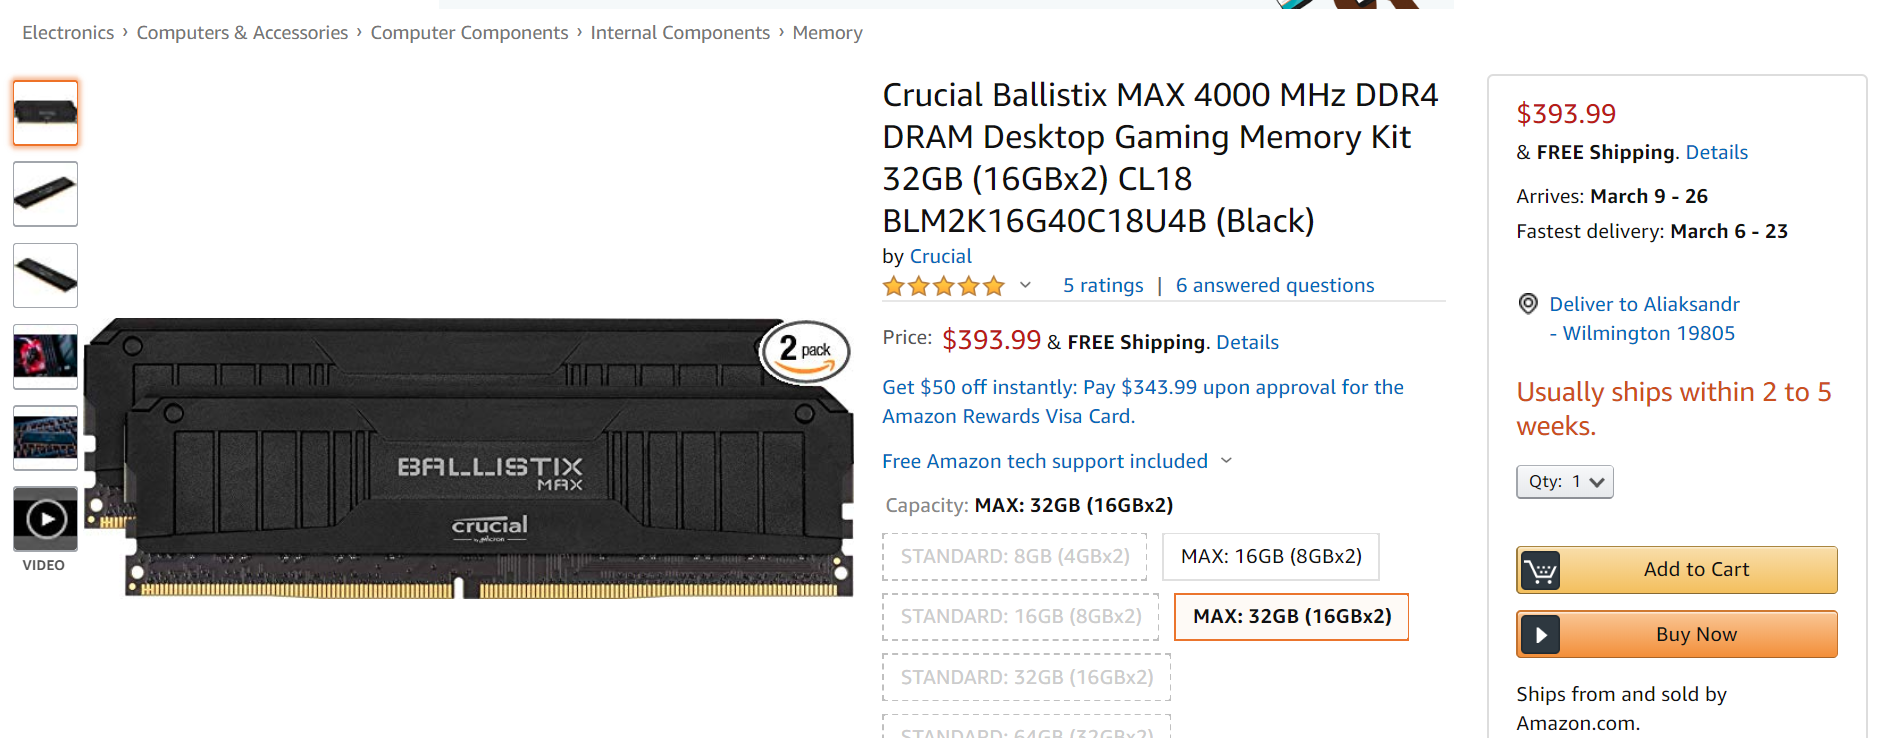This screenshot has width=1889, height=738.
Task: Open the $50 off Amazon Rewards Visa offer
Action: pos(1142,401)
